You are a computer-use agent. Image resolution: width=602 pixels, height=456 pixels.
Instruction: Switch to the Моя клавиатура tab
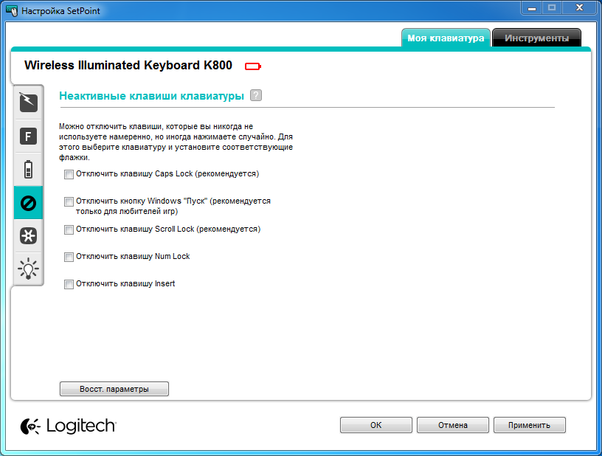[446, 38]
